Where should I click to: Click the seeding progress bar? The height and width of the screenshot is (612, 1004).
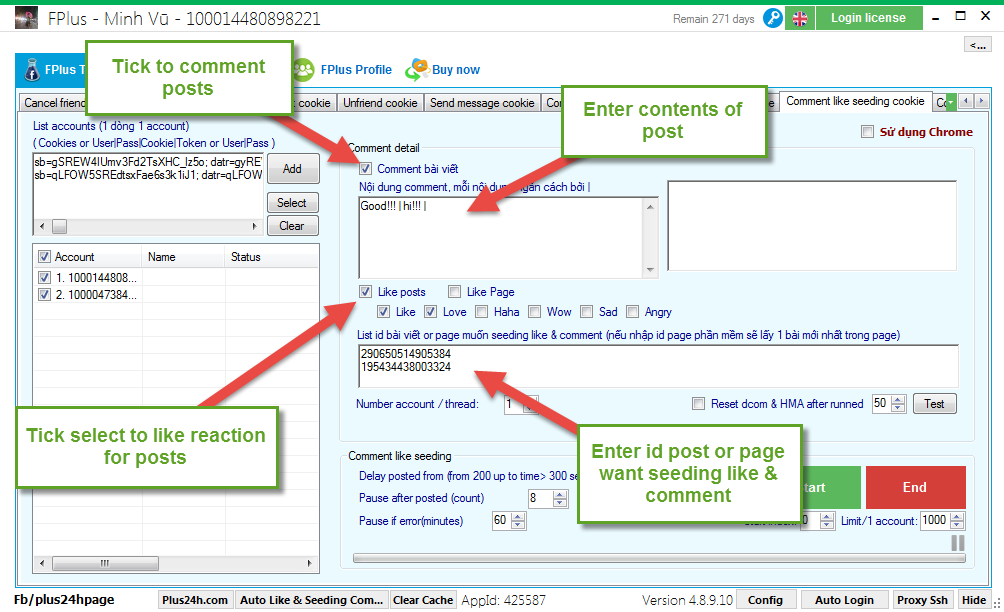click(x=659, y=558)
